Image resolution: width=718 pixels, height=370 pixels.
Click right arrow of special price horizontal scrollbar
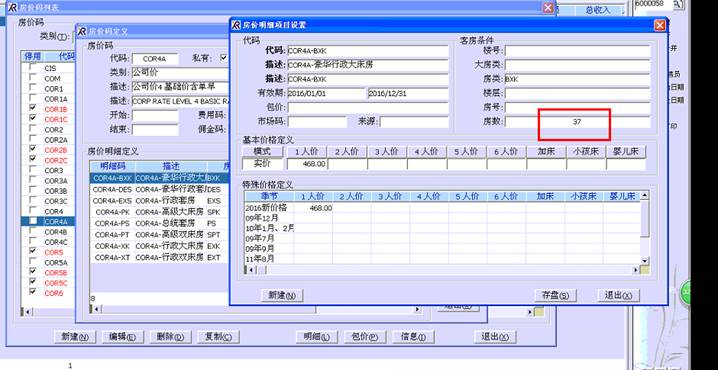636,270
